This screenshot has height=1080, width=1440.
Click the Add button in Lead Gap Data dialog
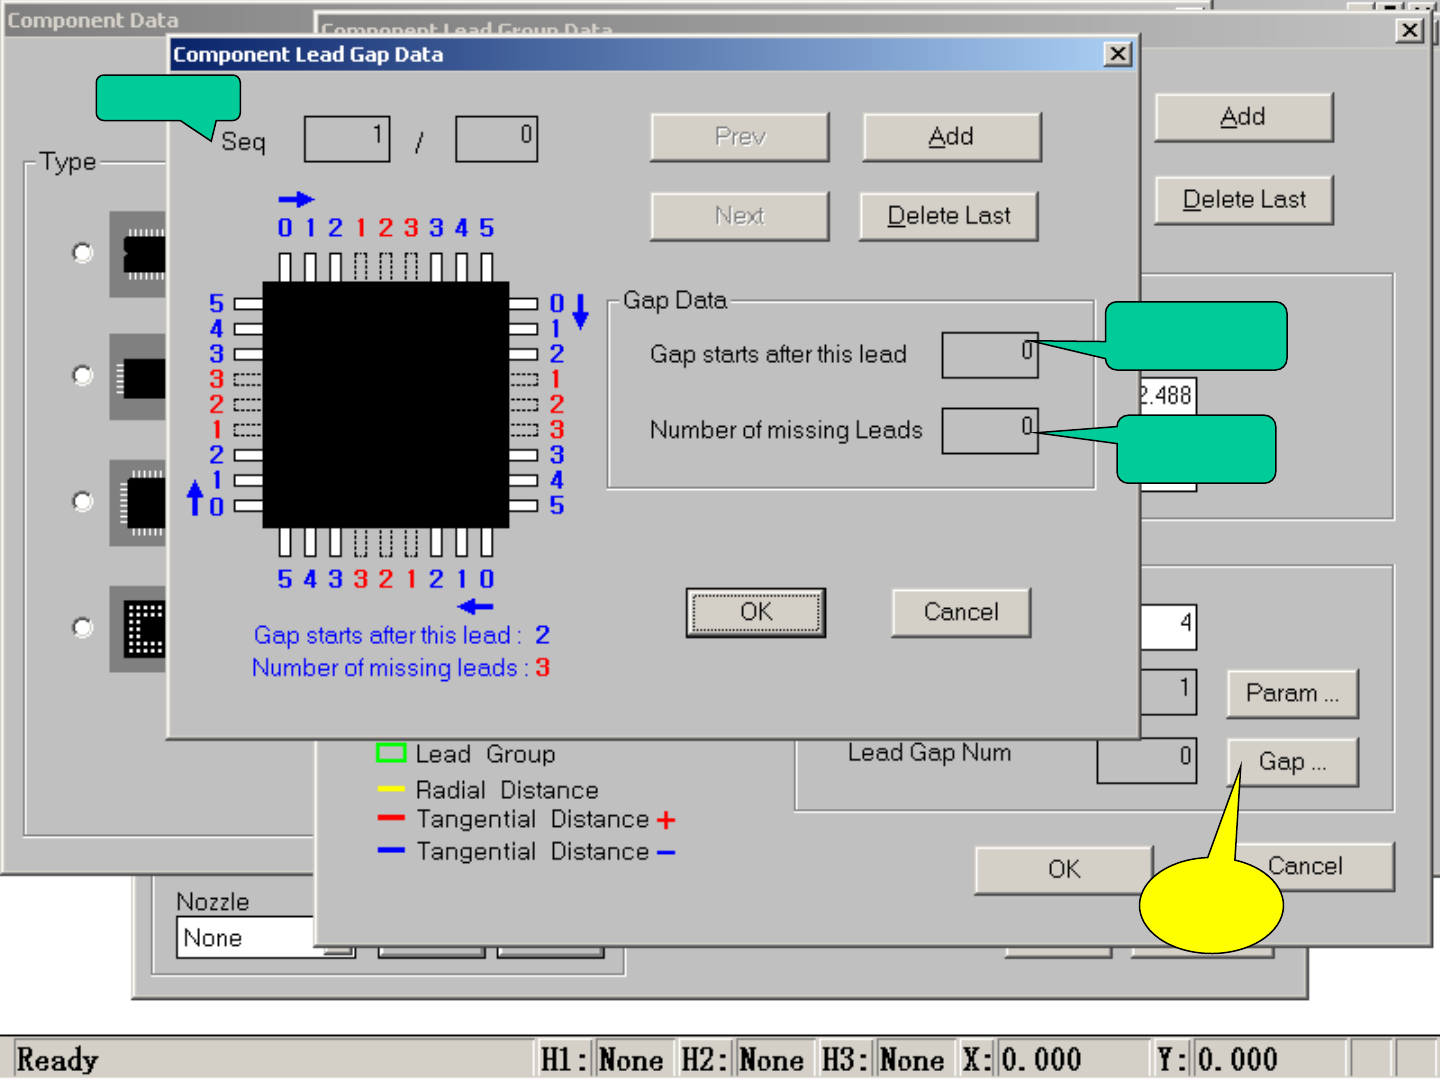[x=952, y=137]
